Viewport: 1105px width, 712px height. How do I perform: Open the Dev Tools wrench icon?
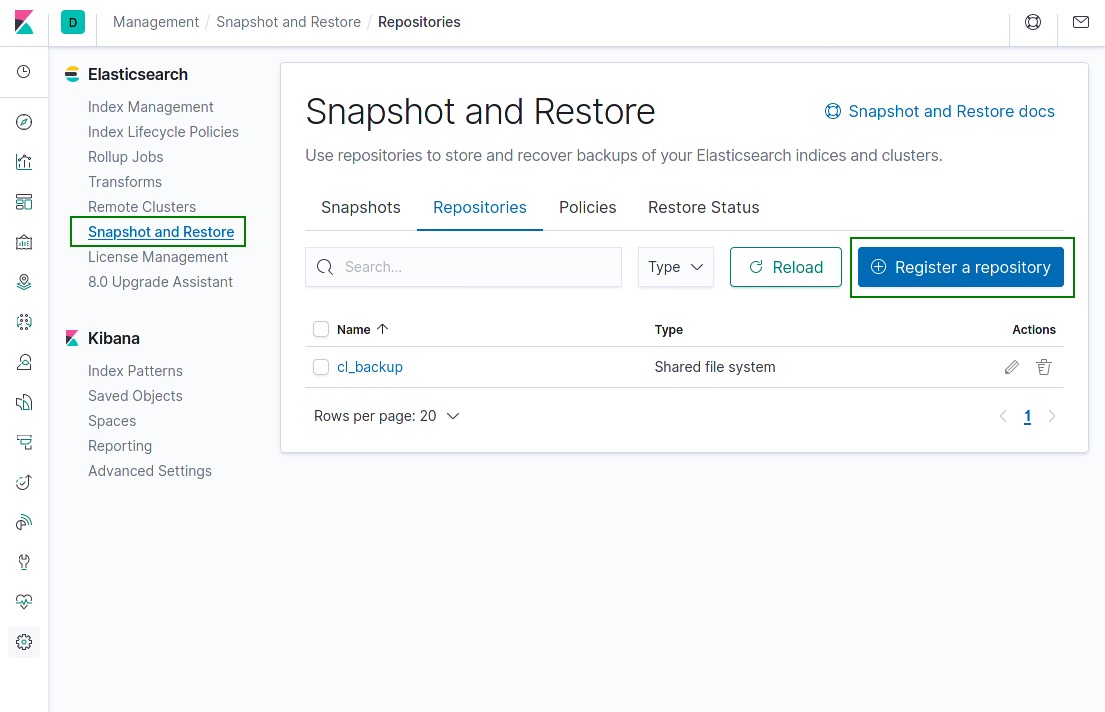coord(24,561)
